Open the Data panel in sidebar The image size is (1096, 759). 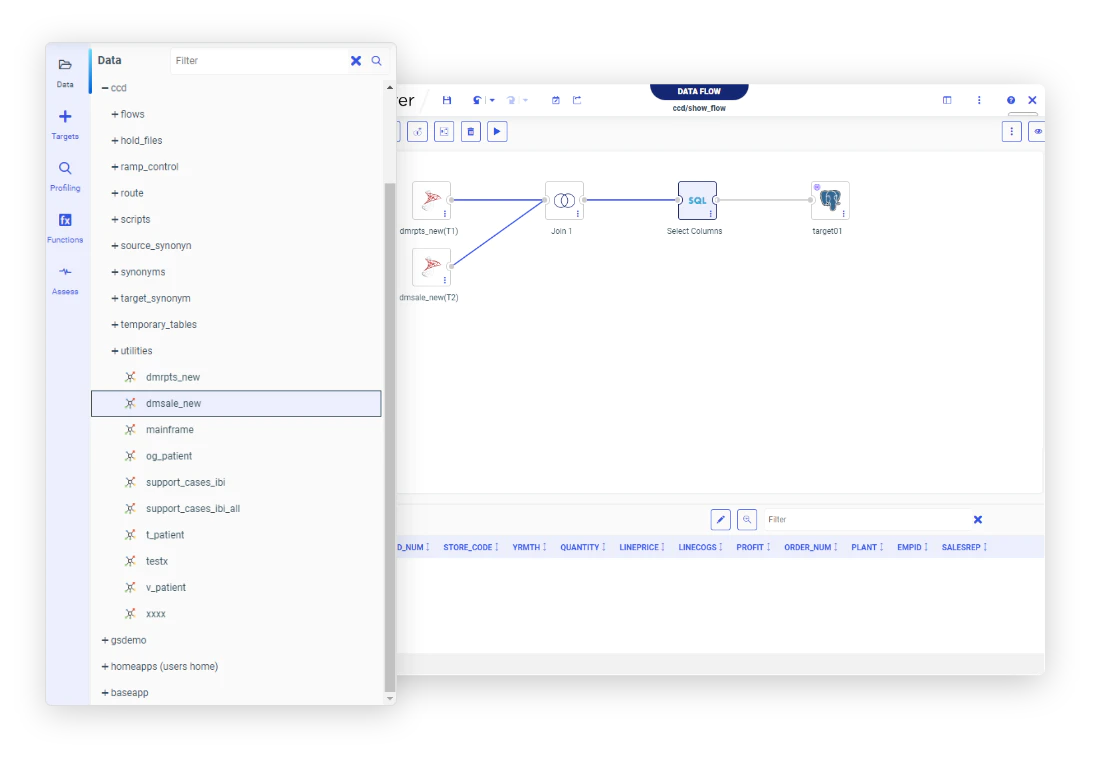pos(65,72)
